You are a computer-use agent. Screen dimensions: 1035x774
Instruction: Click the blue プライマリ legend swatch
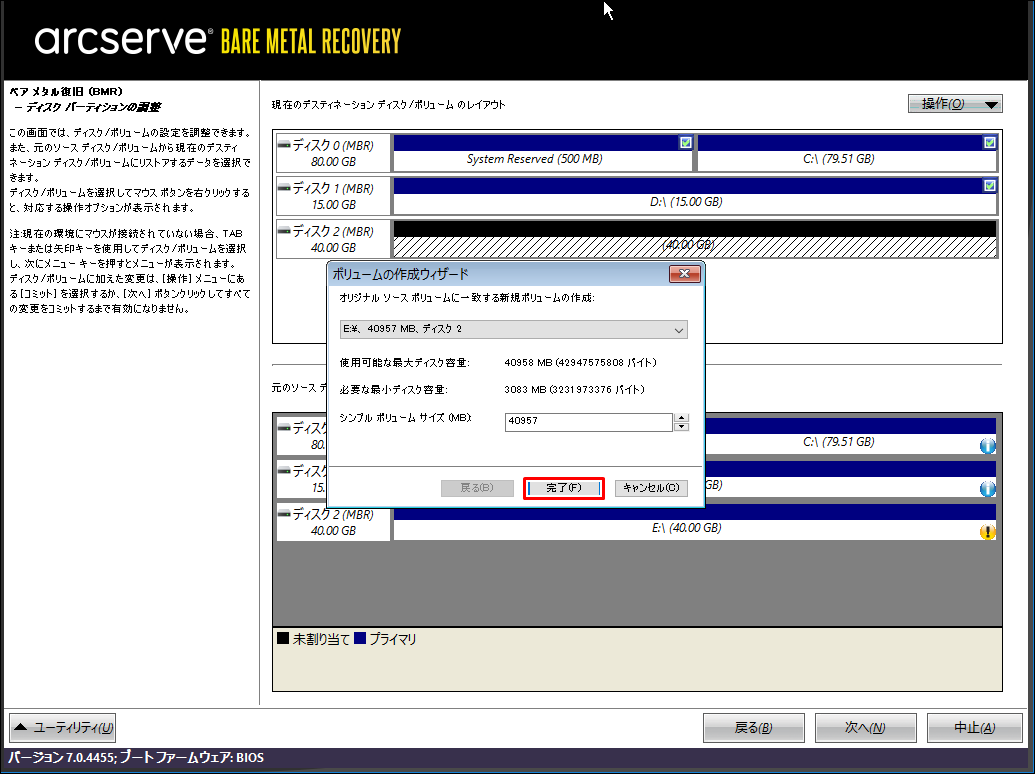tap(360, 638)
